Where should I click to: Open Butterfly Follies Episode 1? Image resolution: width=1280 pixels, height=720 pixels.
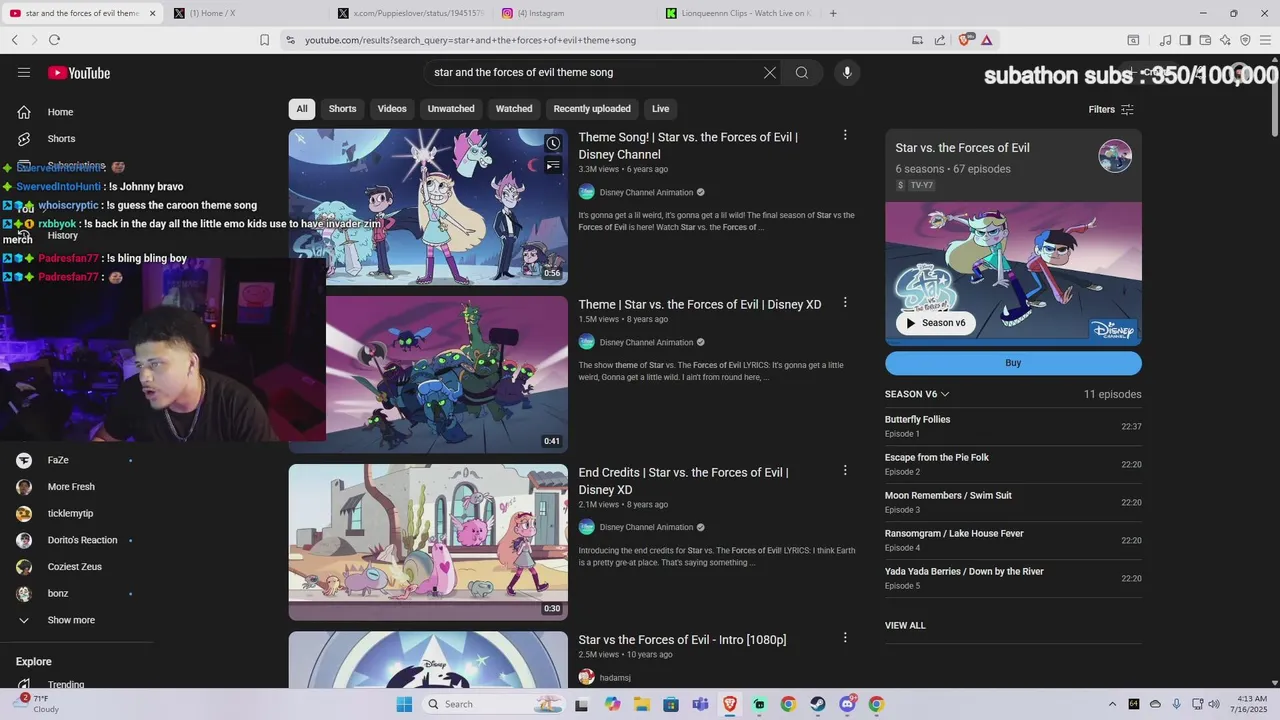click(x=1013, y=426)
